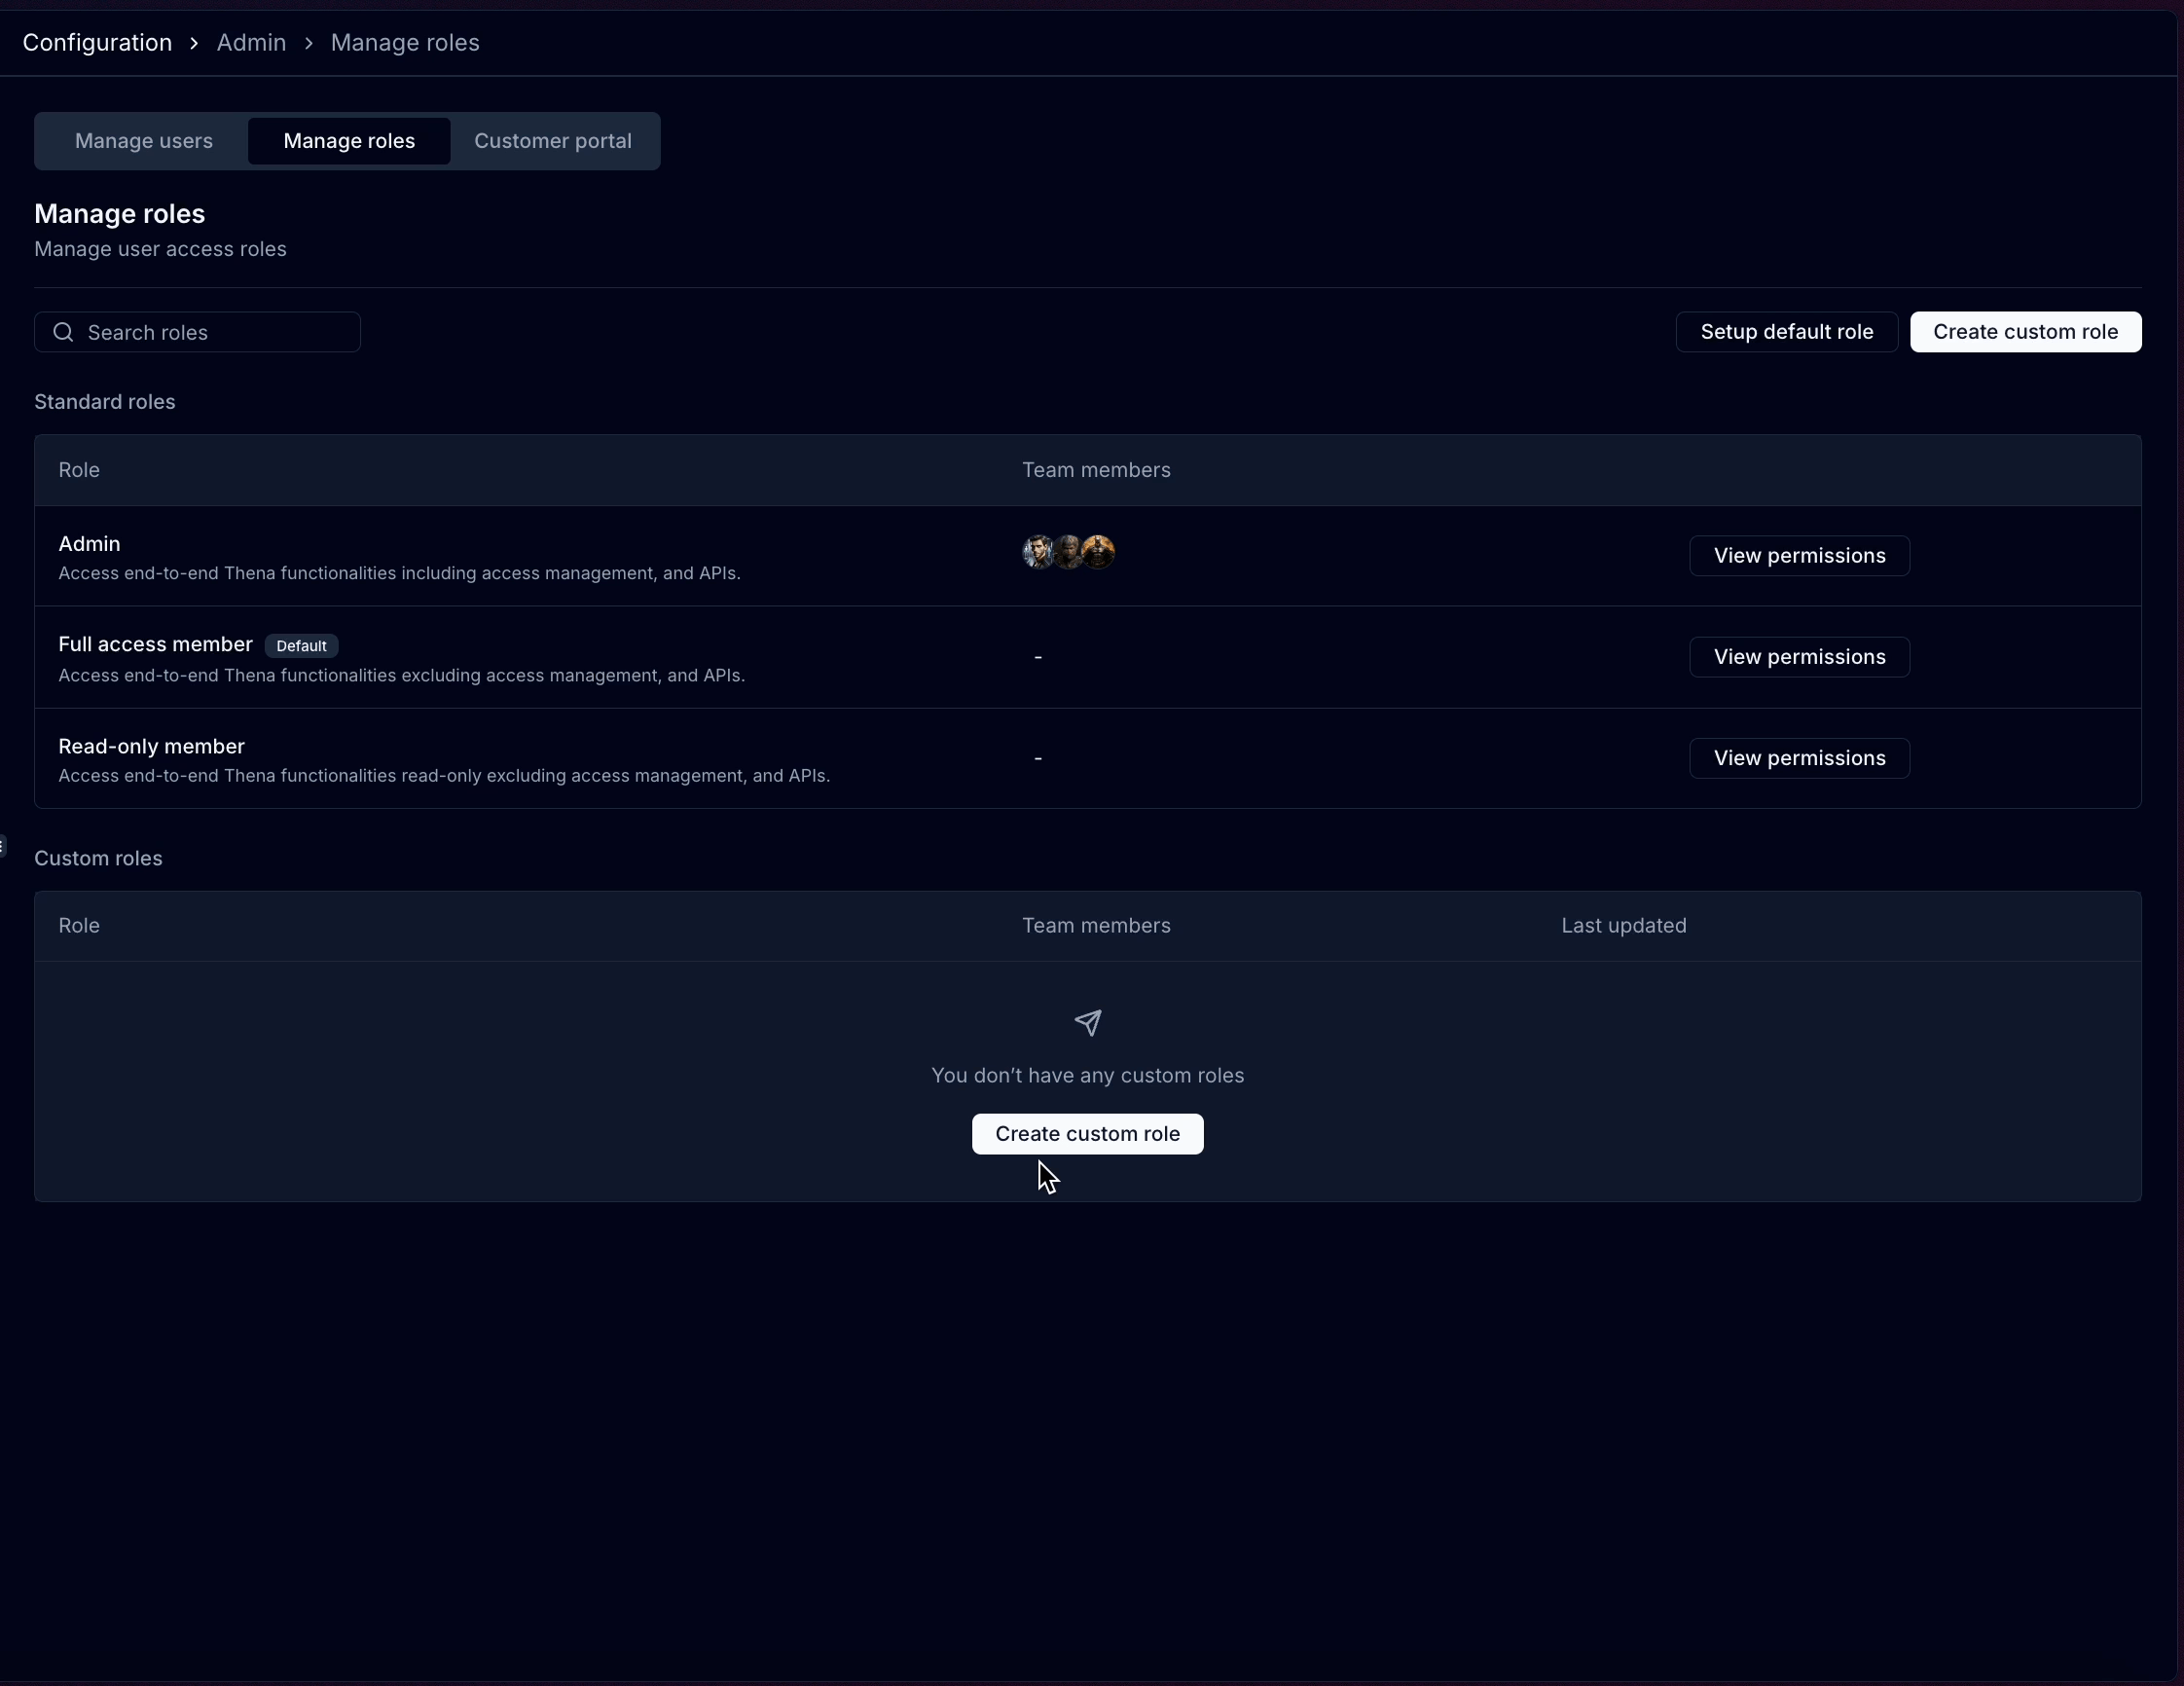Click the sidebar handle on the left edge
2184x1686 pixels.
pos(3,846)
